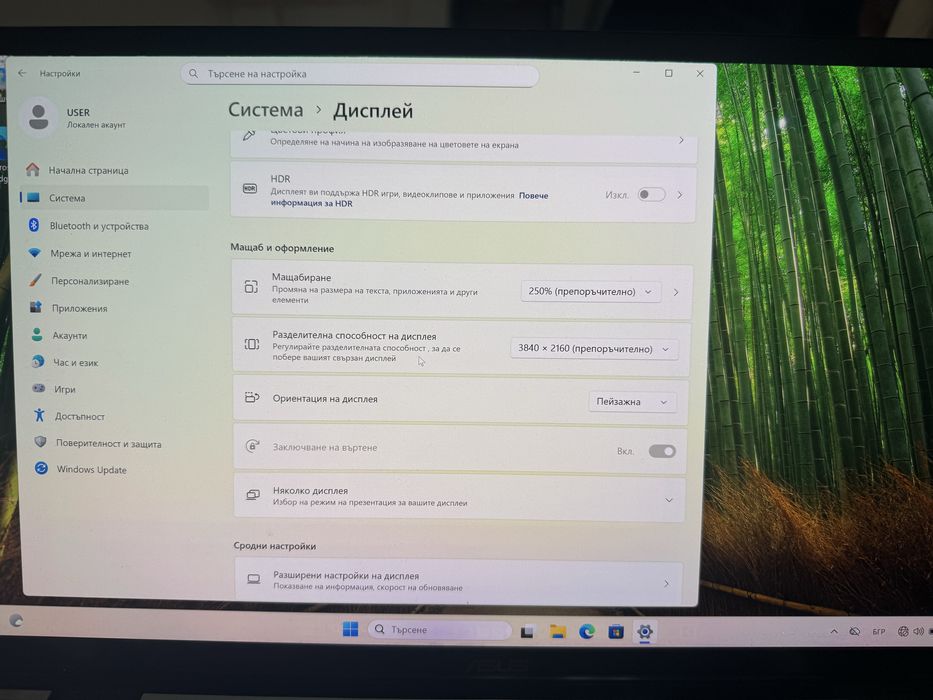The image size is (933, 700).
Task: Open 3840 × 2160 resolution dropdown
Action: [594, 349]
